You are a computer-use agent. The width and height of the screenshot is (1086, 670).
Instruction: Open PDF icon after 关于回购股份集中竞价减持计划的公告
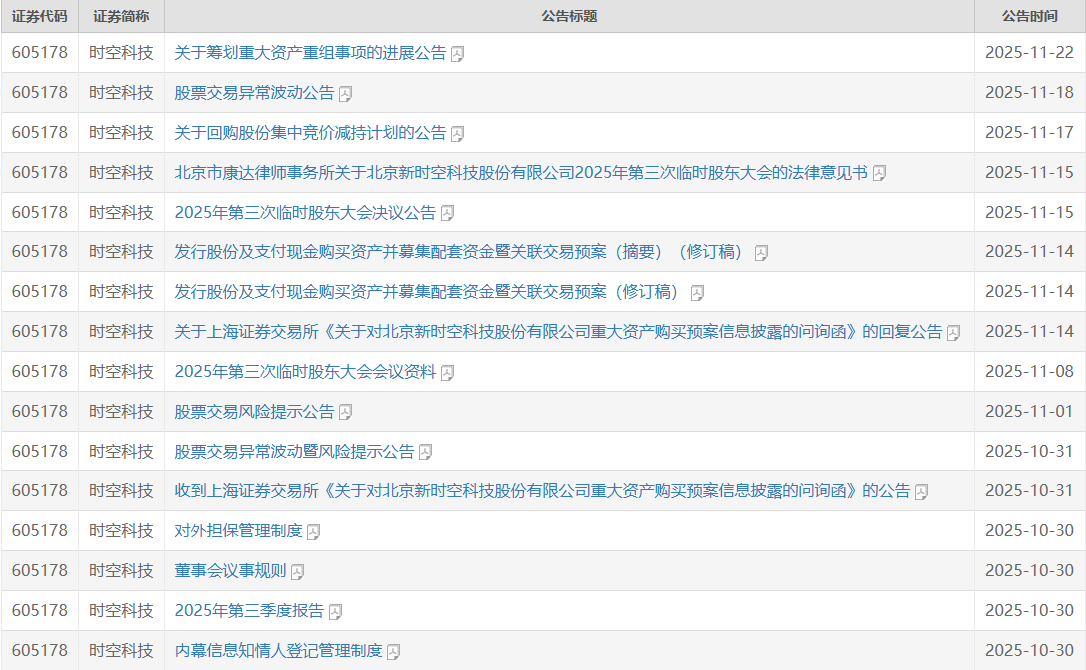pos(458,134)
